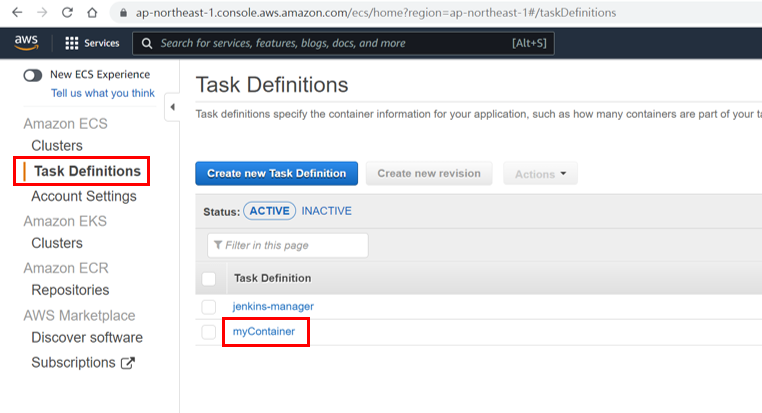Click the Subscriptions external link icon

pyautogui.click(x=128, y=363)
